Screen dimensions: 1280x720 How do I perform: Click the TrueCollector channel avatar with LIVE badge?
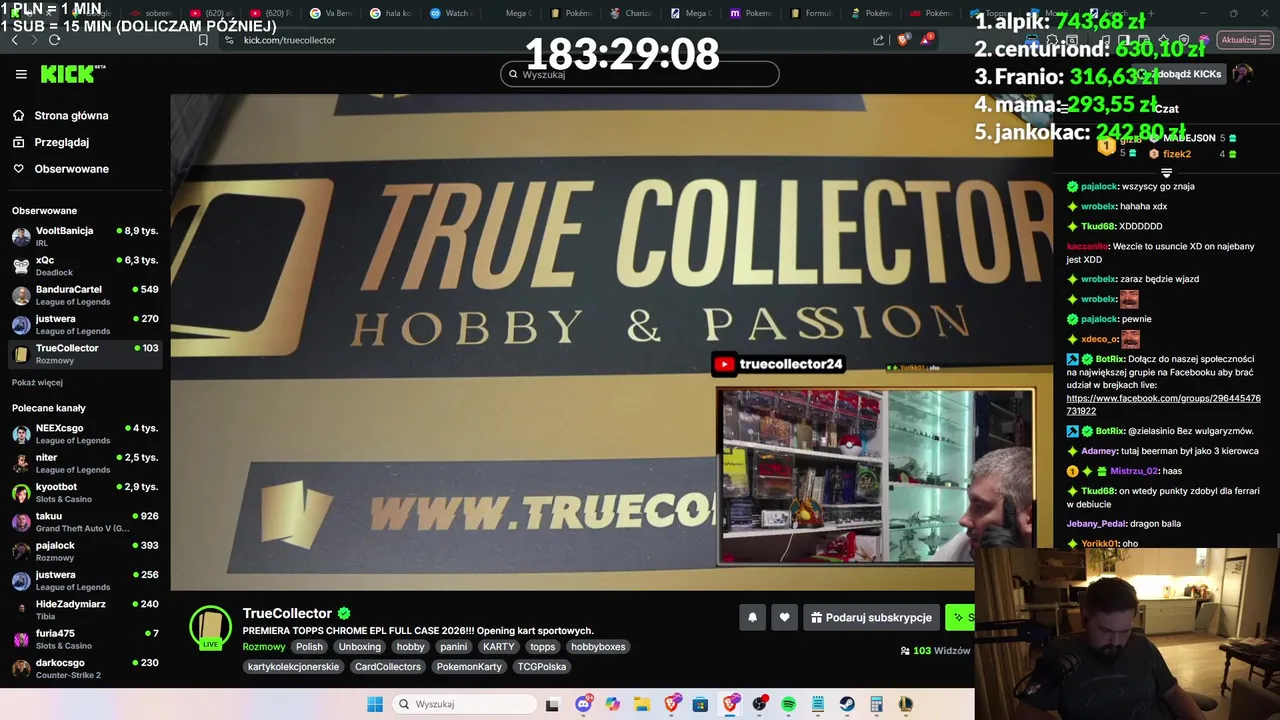pos(210,627)
